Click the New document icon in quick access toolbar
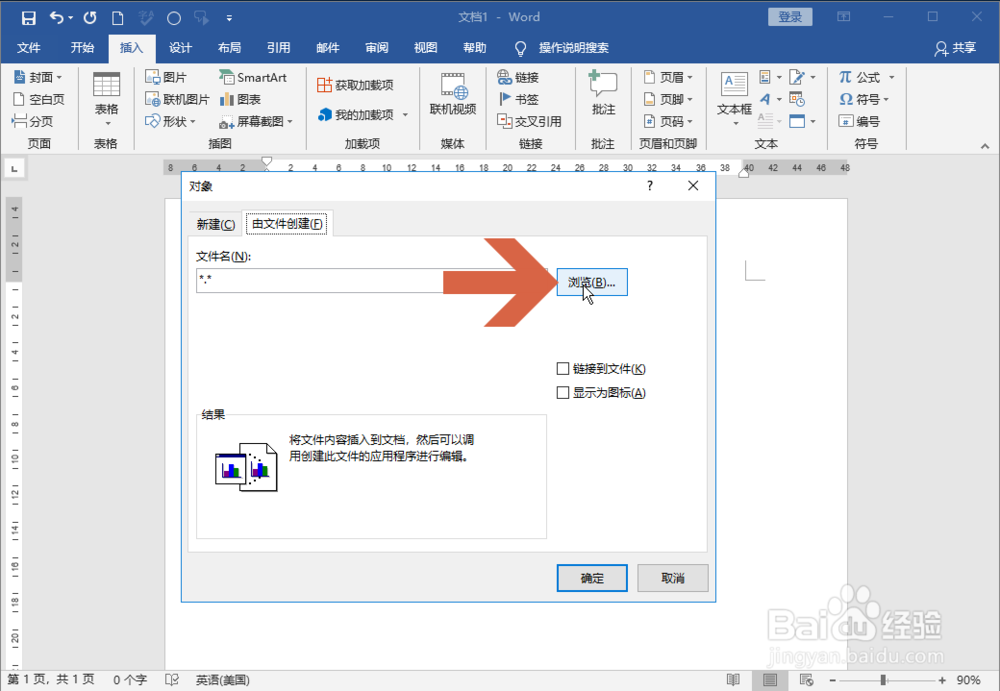The height and width of the screenshot is (691, 1000). pyautogui.click(x=117, y=18)
